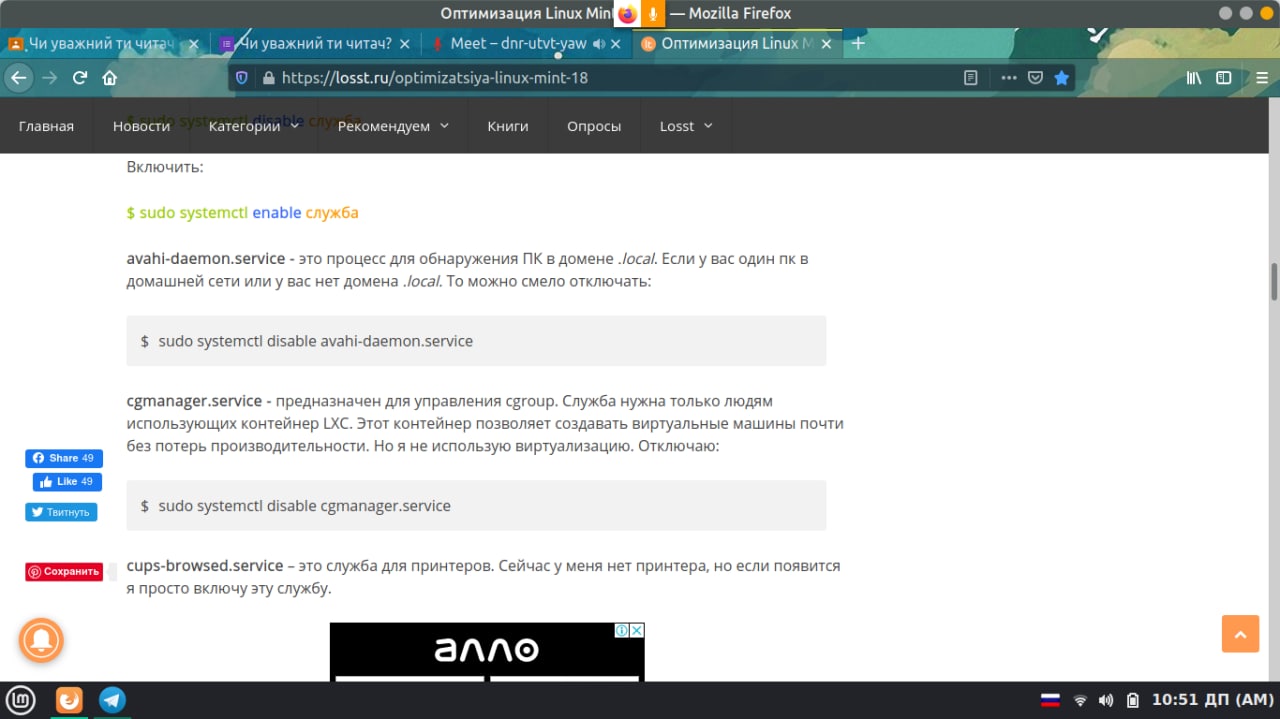Toggle the sidebar view icon
Viewport: 1280px width, 719px height.
(x=1223, y=77)
